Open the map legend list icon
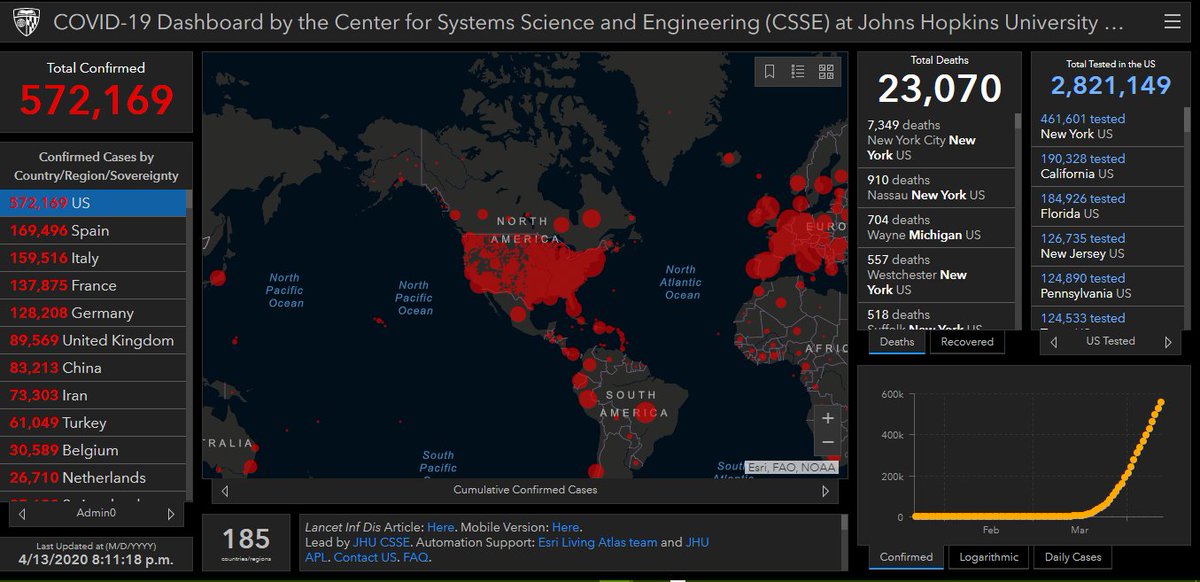 click(x=798, y=71)
